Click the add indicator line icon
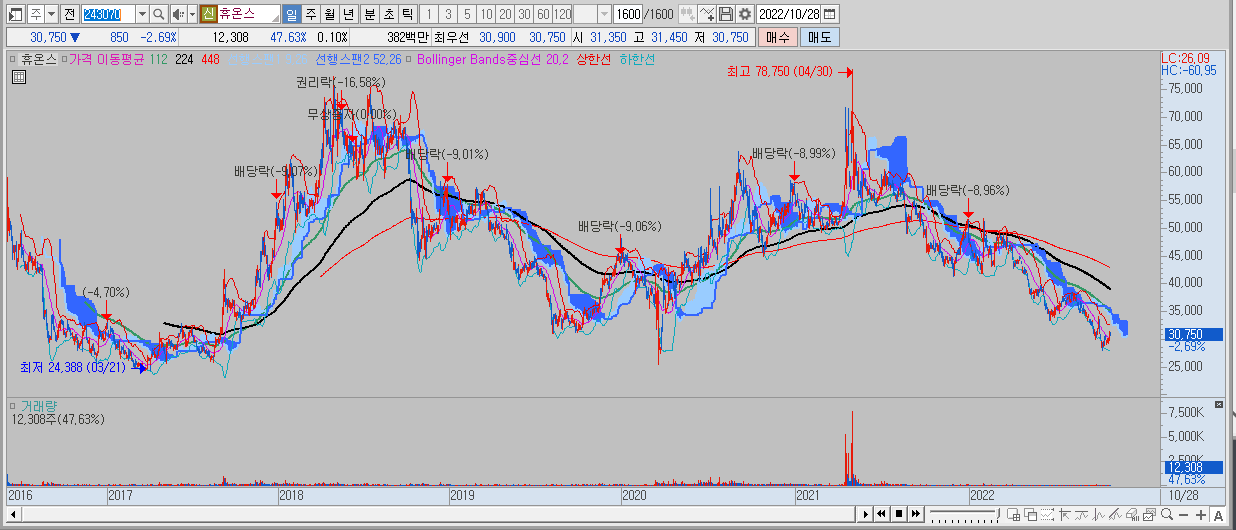This screenshot has height=530, width=1236. coord(707,14)
